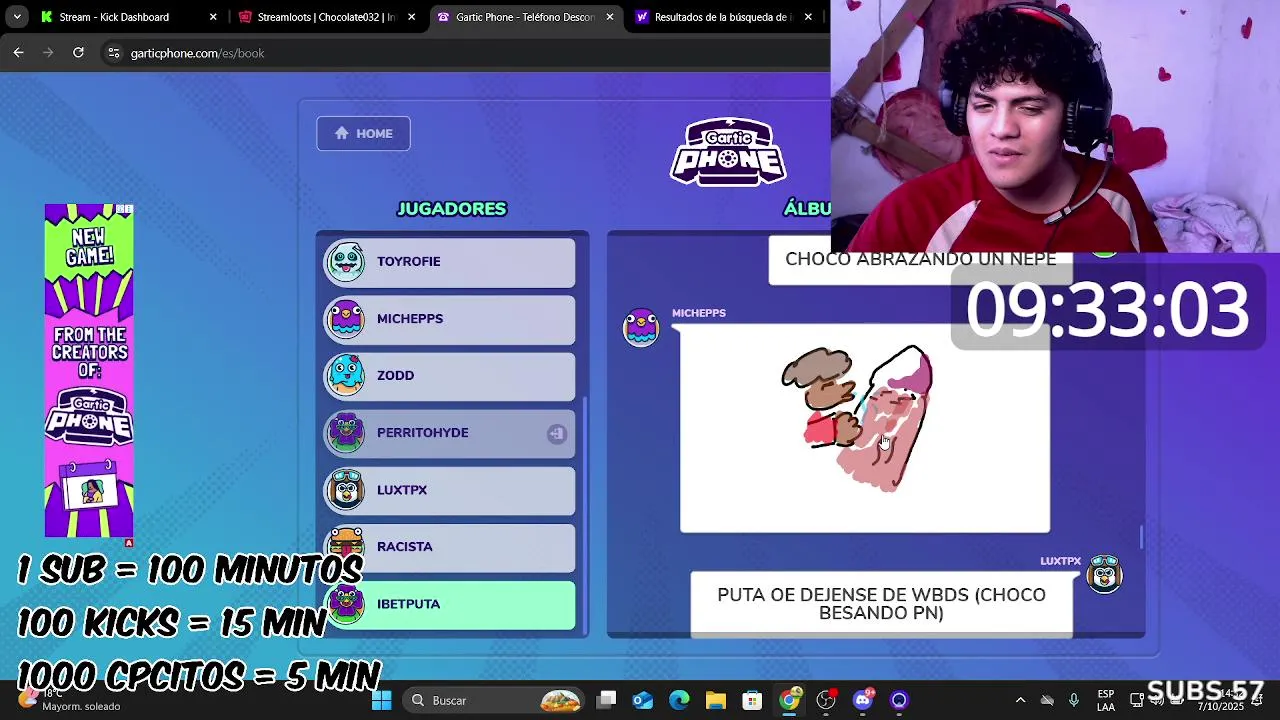1280x720 pixels.
Task: Select player MICHEPPS in the list
Action: [x=449, y=318]
